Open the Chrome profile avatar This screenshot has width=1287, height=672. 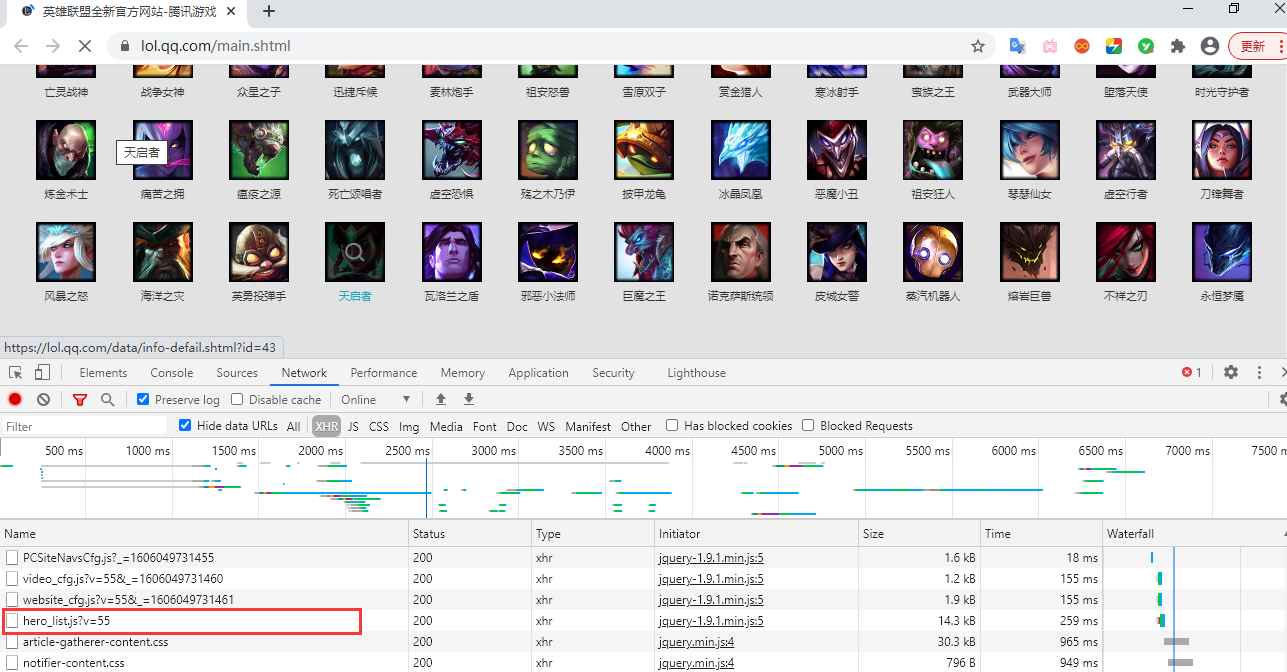pos(1210,46)
